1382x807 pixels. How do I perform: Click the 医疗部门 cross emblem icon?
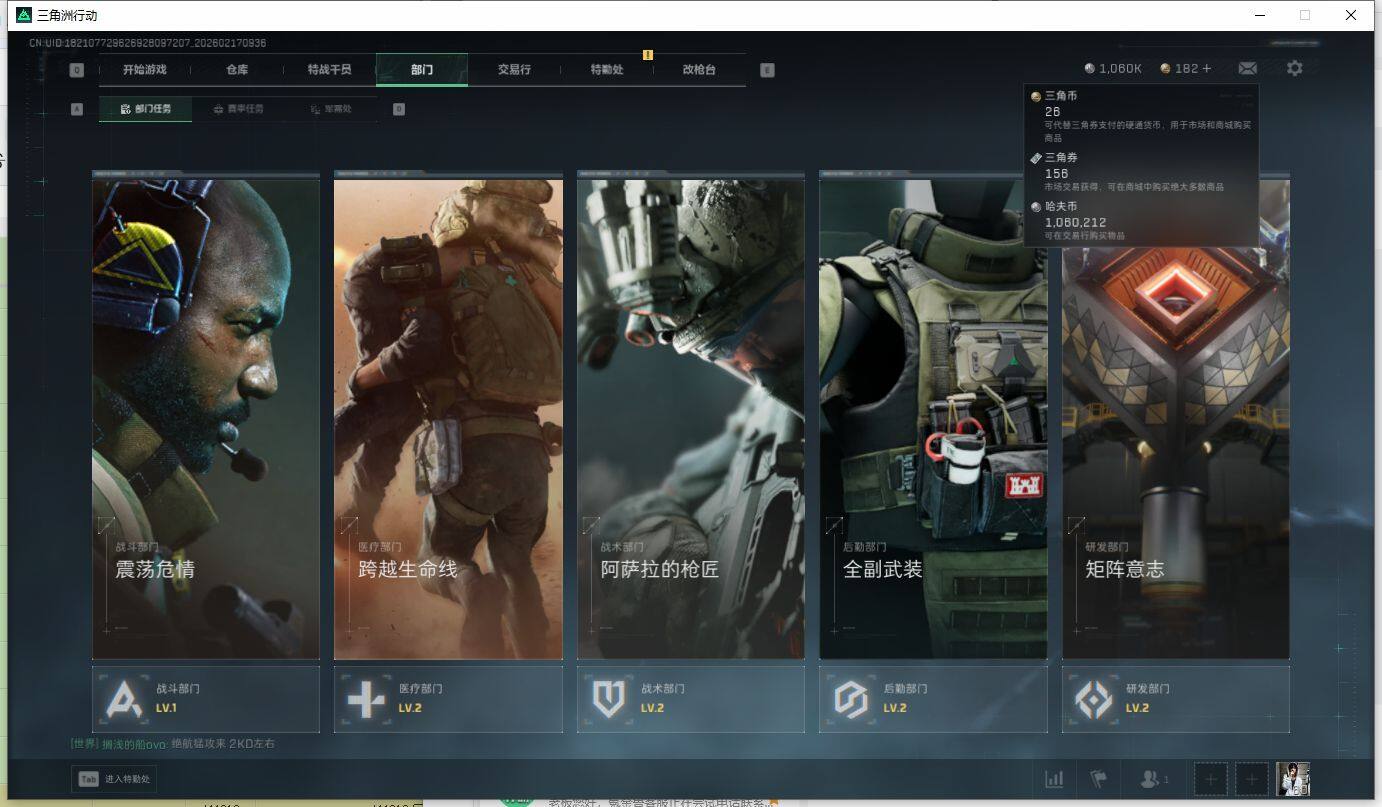tap(366, 699)
